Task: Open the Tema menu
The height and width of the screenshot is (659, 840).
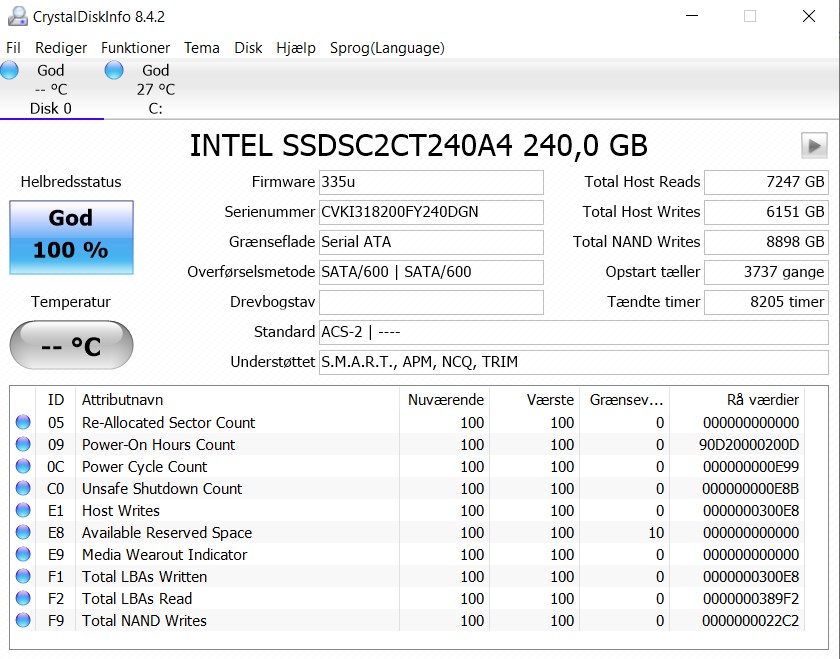Action: 201,48
